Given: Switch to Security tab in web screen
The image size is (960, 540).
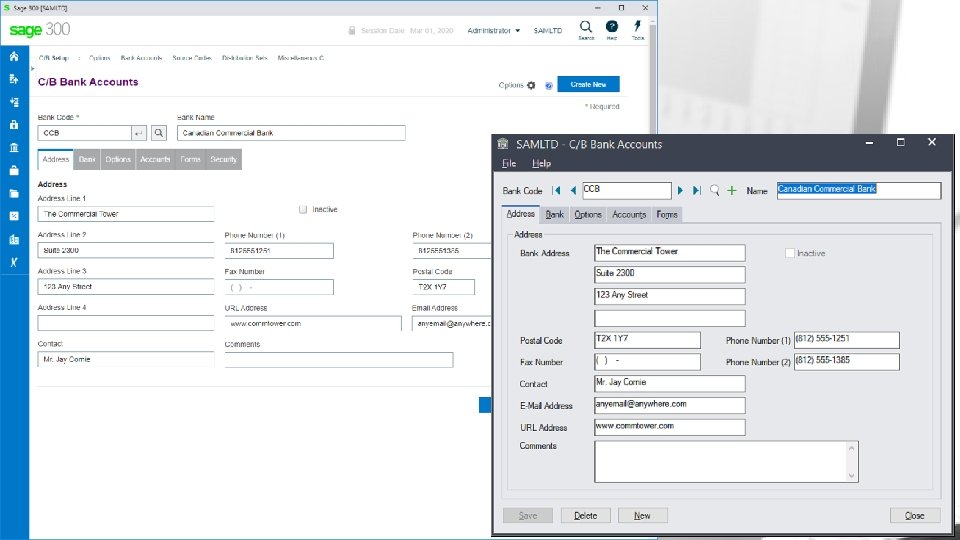Looking at the screenshot, I should [223, 159].
